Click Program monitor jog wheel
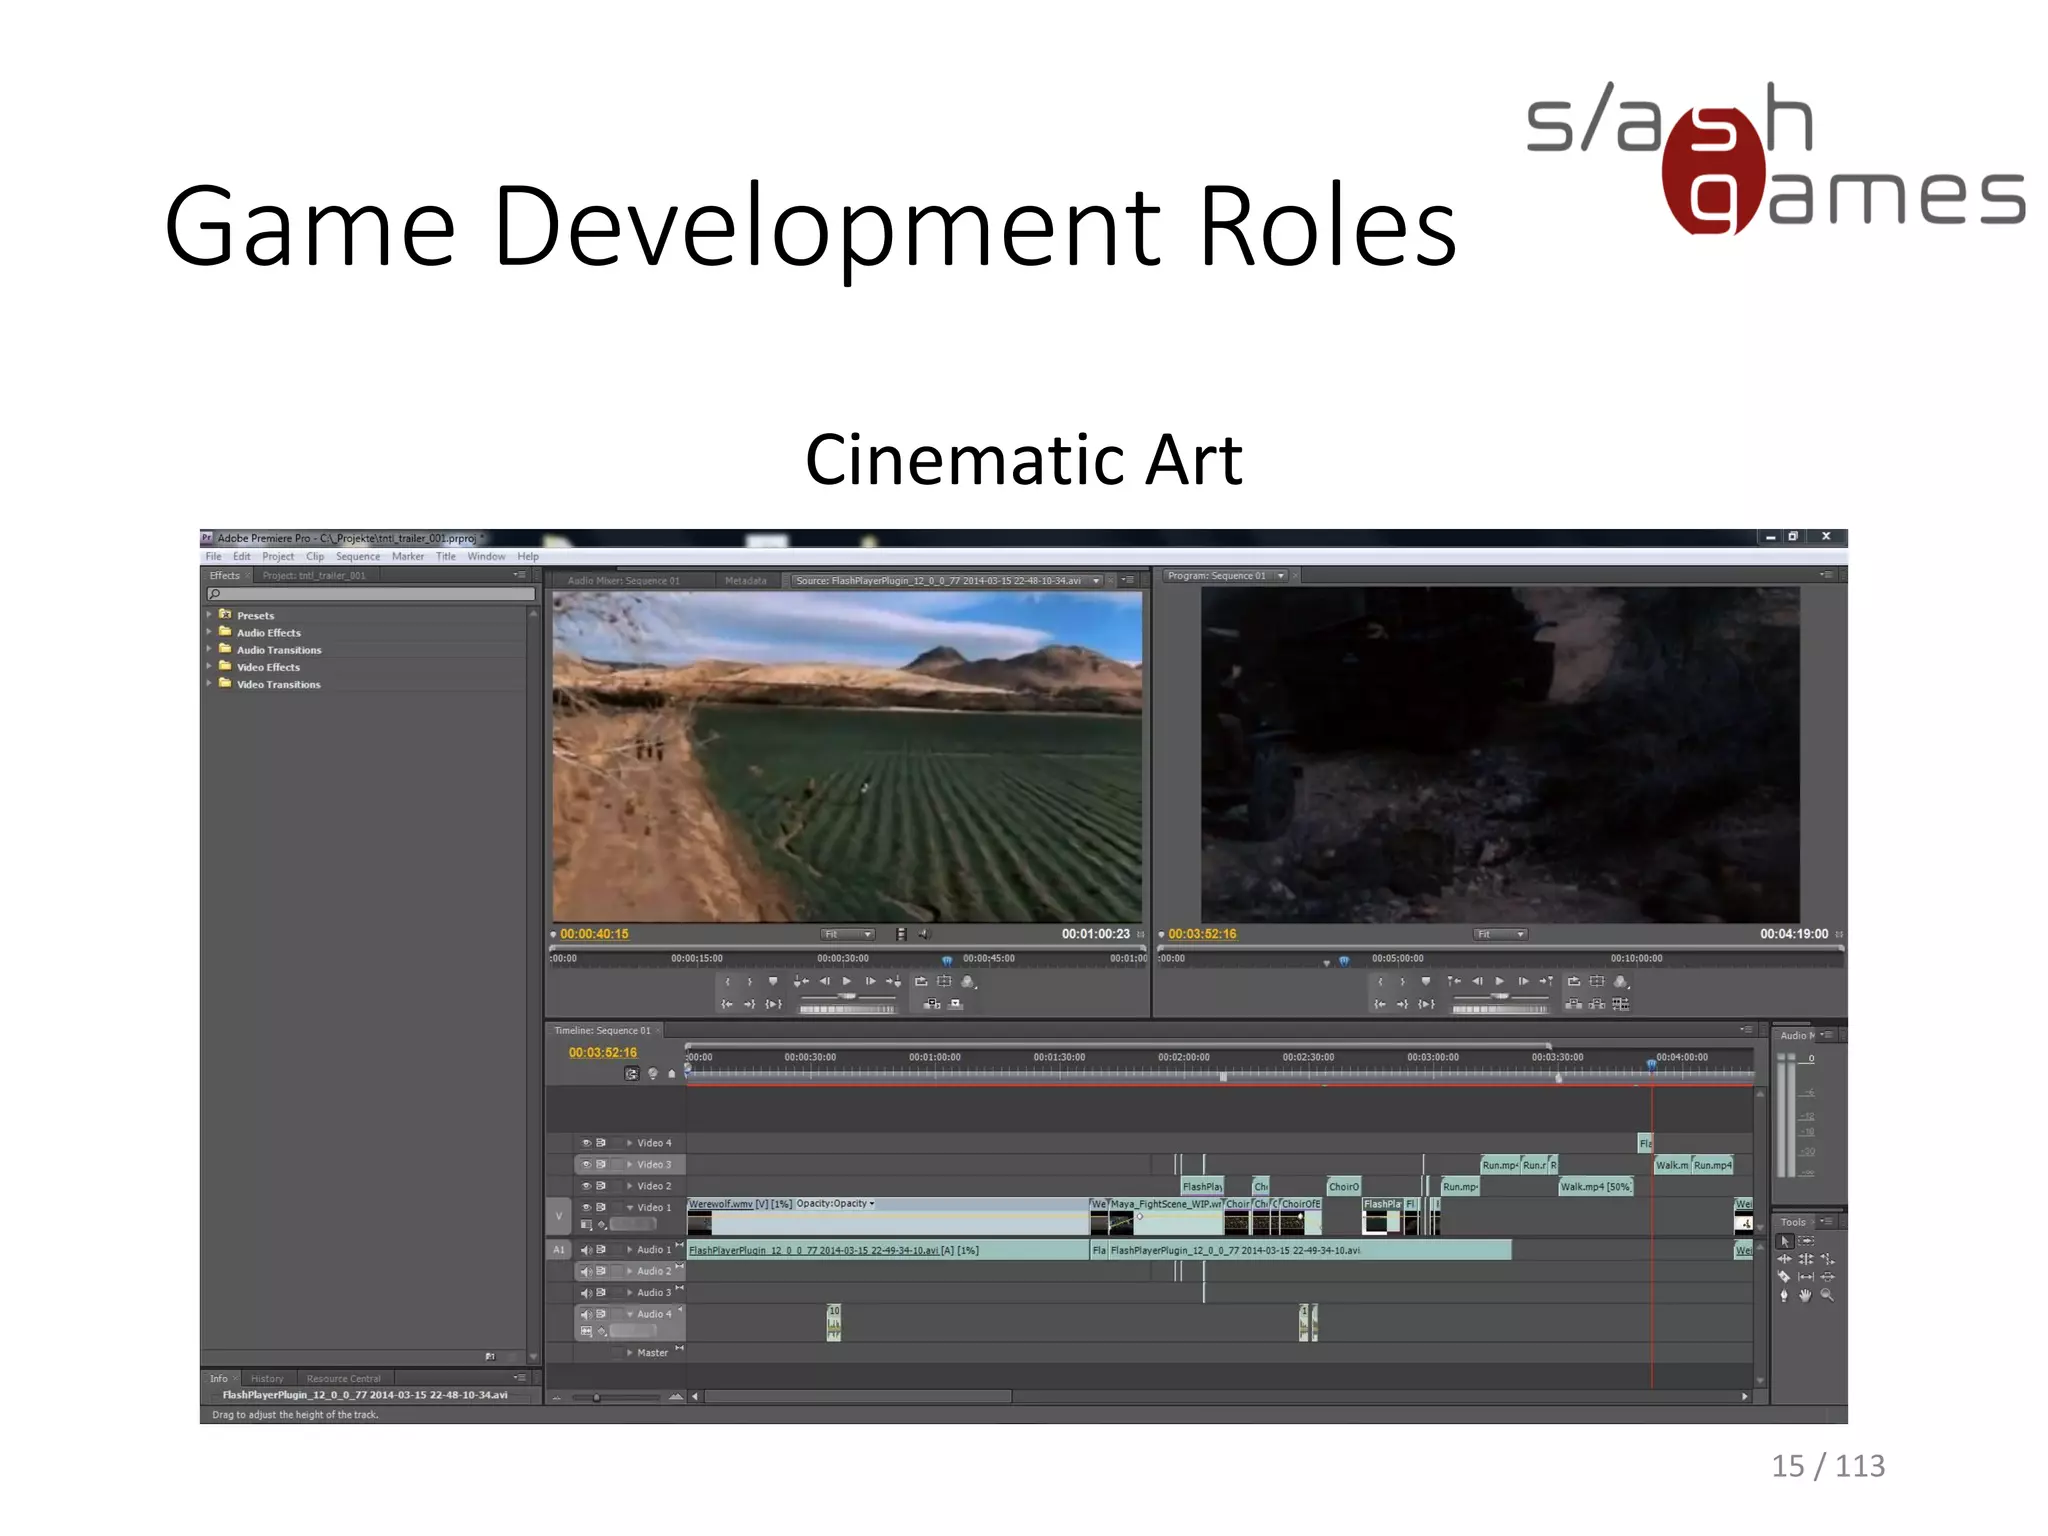This screenshot has width=2048, height=1536. point(1500,1009)
